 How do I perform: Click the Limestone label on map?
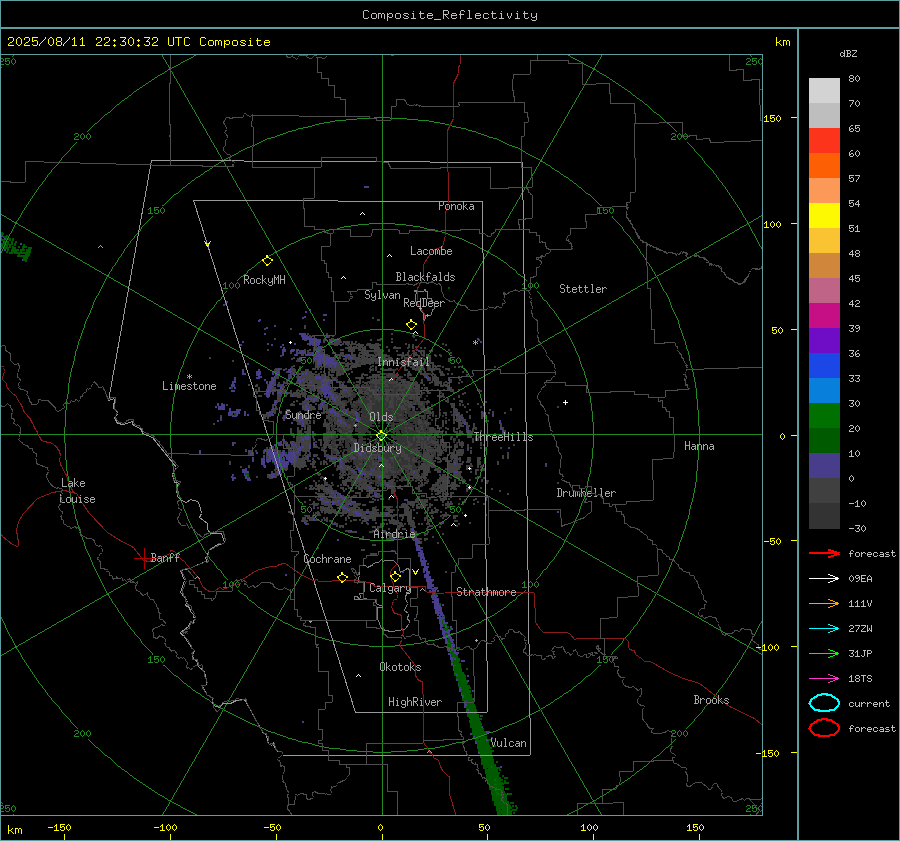189,386
